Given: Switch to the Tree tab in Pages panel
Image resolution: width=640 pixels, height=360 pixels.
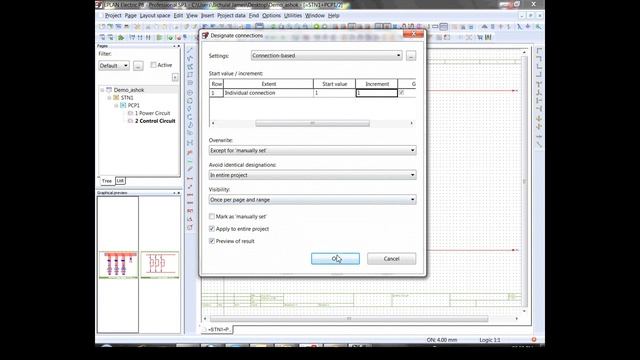Looking at the screenshot, I should pos(107,181).
